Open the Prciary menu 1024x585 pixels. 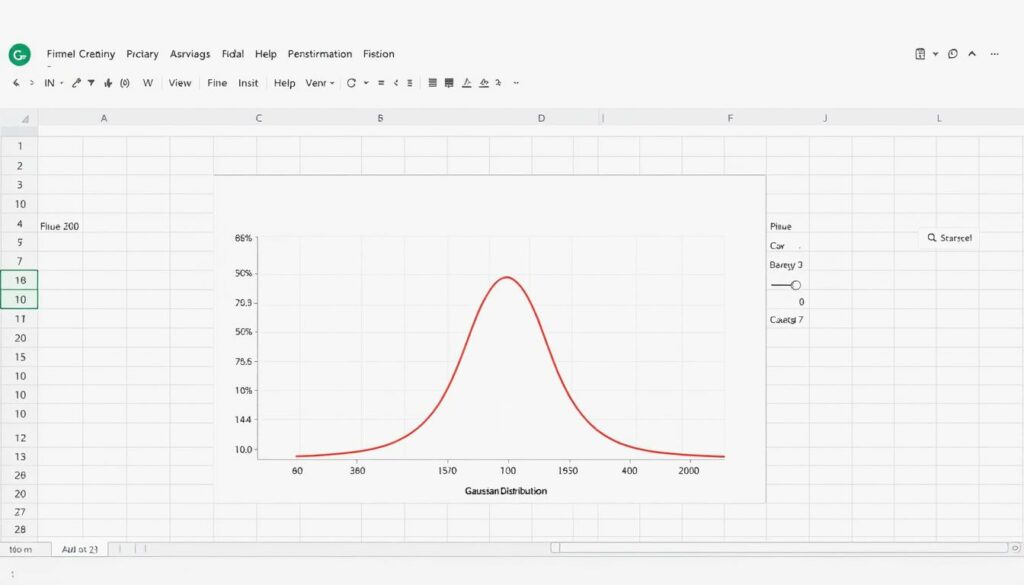(x=142, y=54)
